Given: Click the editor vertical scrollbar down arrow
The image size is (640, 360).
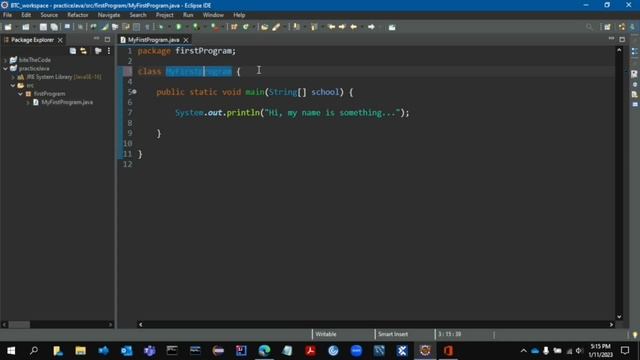Looking at the screenshot, I should coord(619,317).
